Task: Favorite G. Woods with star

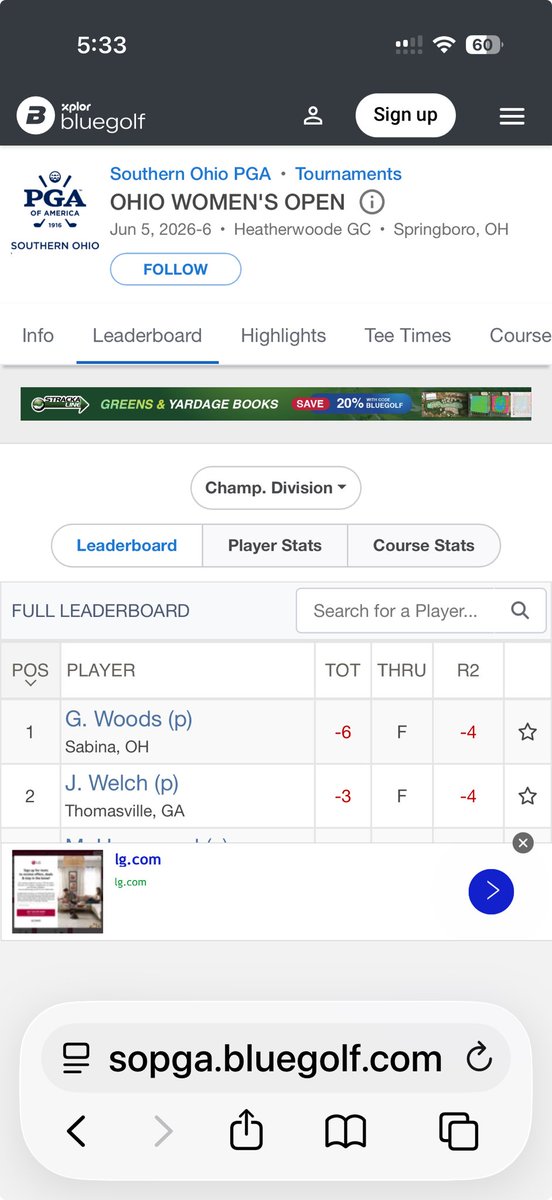Action: 527,732
